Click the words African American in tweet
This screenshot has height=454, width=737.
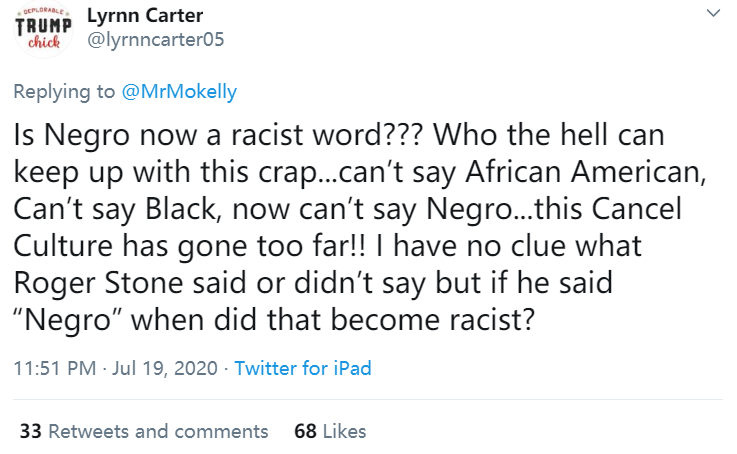pos(586,172)
